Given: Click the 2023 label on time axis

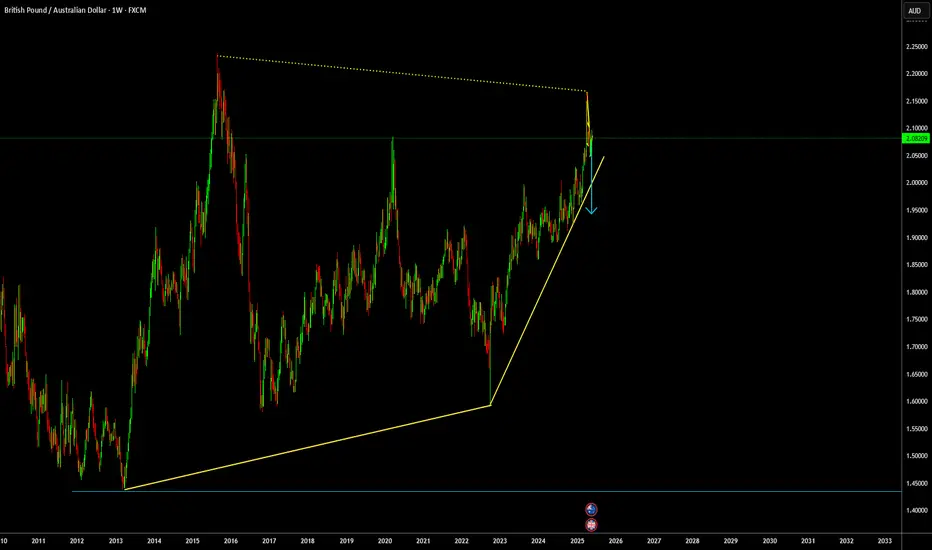Looking at the screenshot, I should [500, 541].
